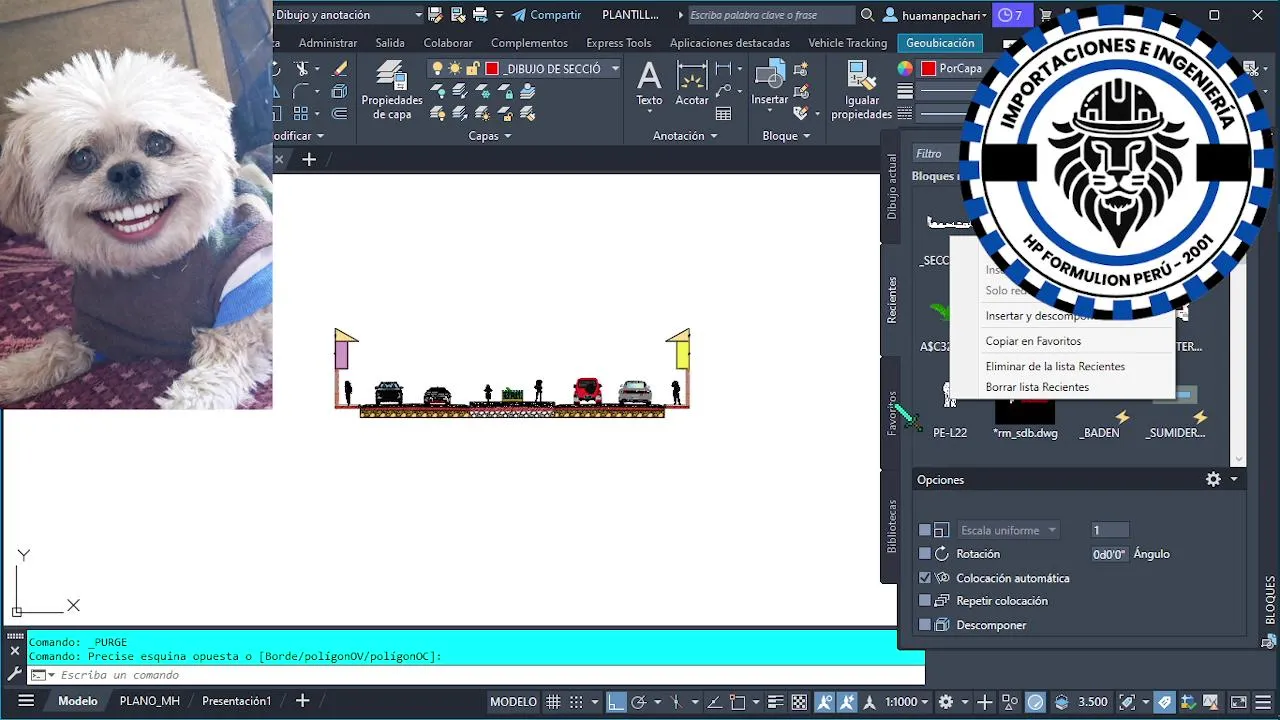Click the transparency checker icon in the status bar
The width and height of the screenshot is (1280, 720).
coord(799,702)
